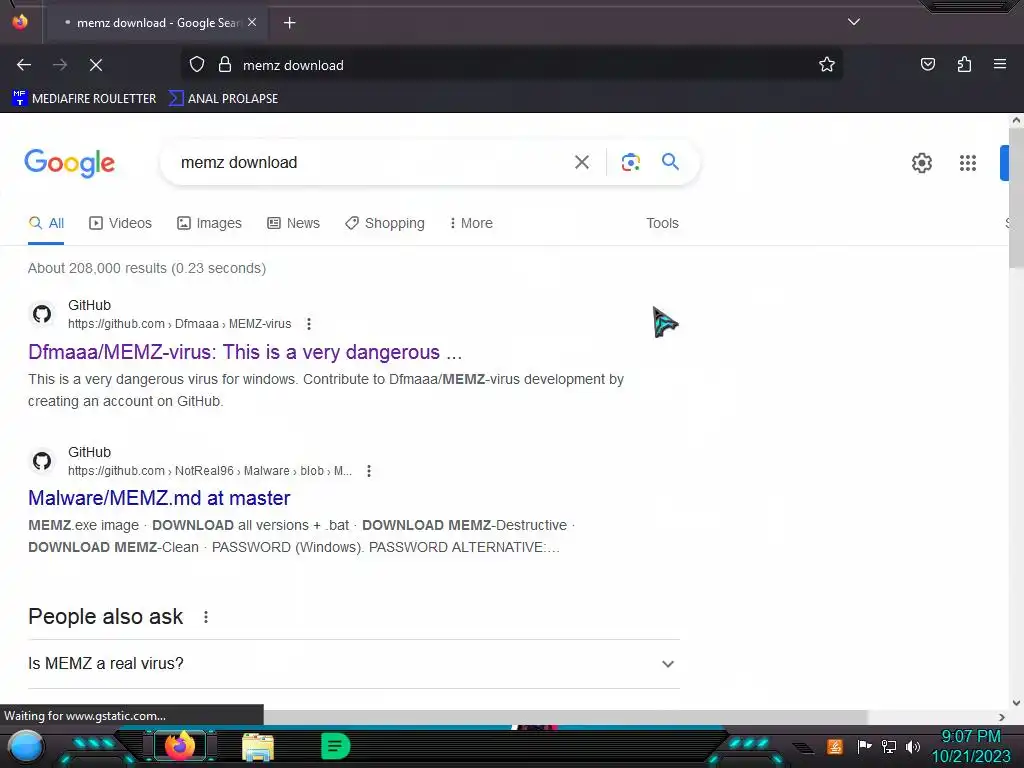The height and width of the screenshot is (768, 1024).
Task: Click GitHub favicon of Dfmaaa result
Action: (x=42, y=314)
